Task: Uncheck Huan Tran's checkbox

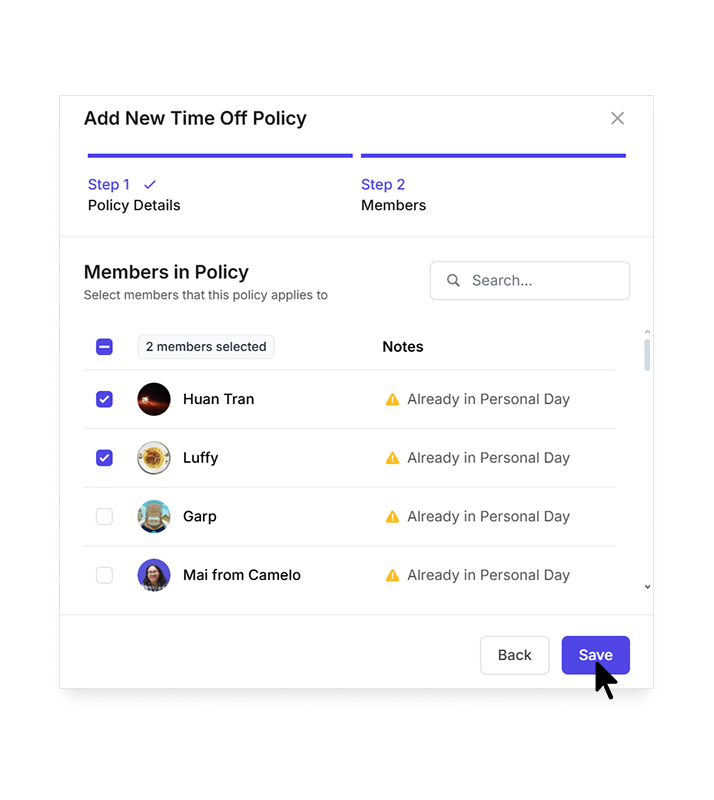Action: 104,399
